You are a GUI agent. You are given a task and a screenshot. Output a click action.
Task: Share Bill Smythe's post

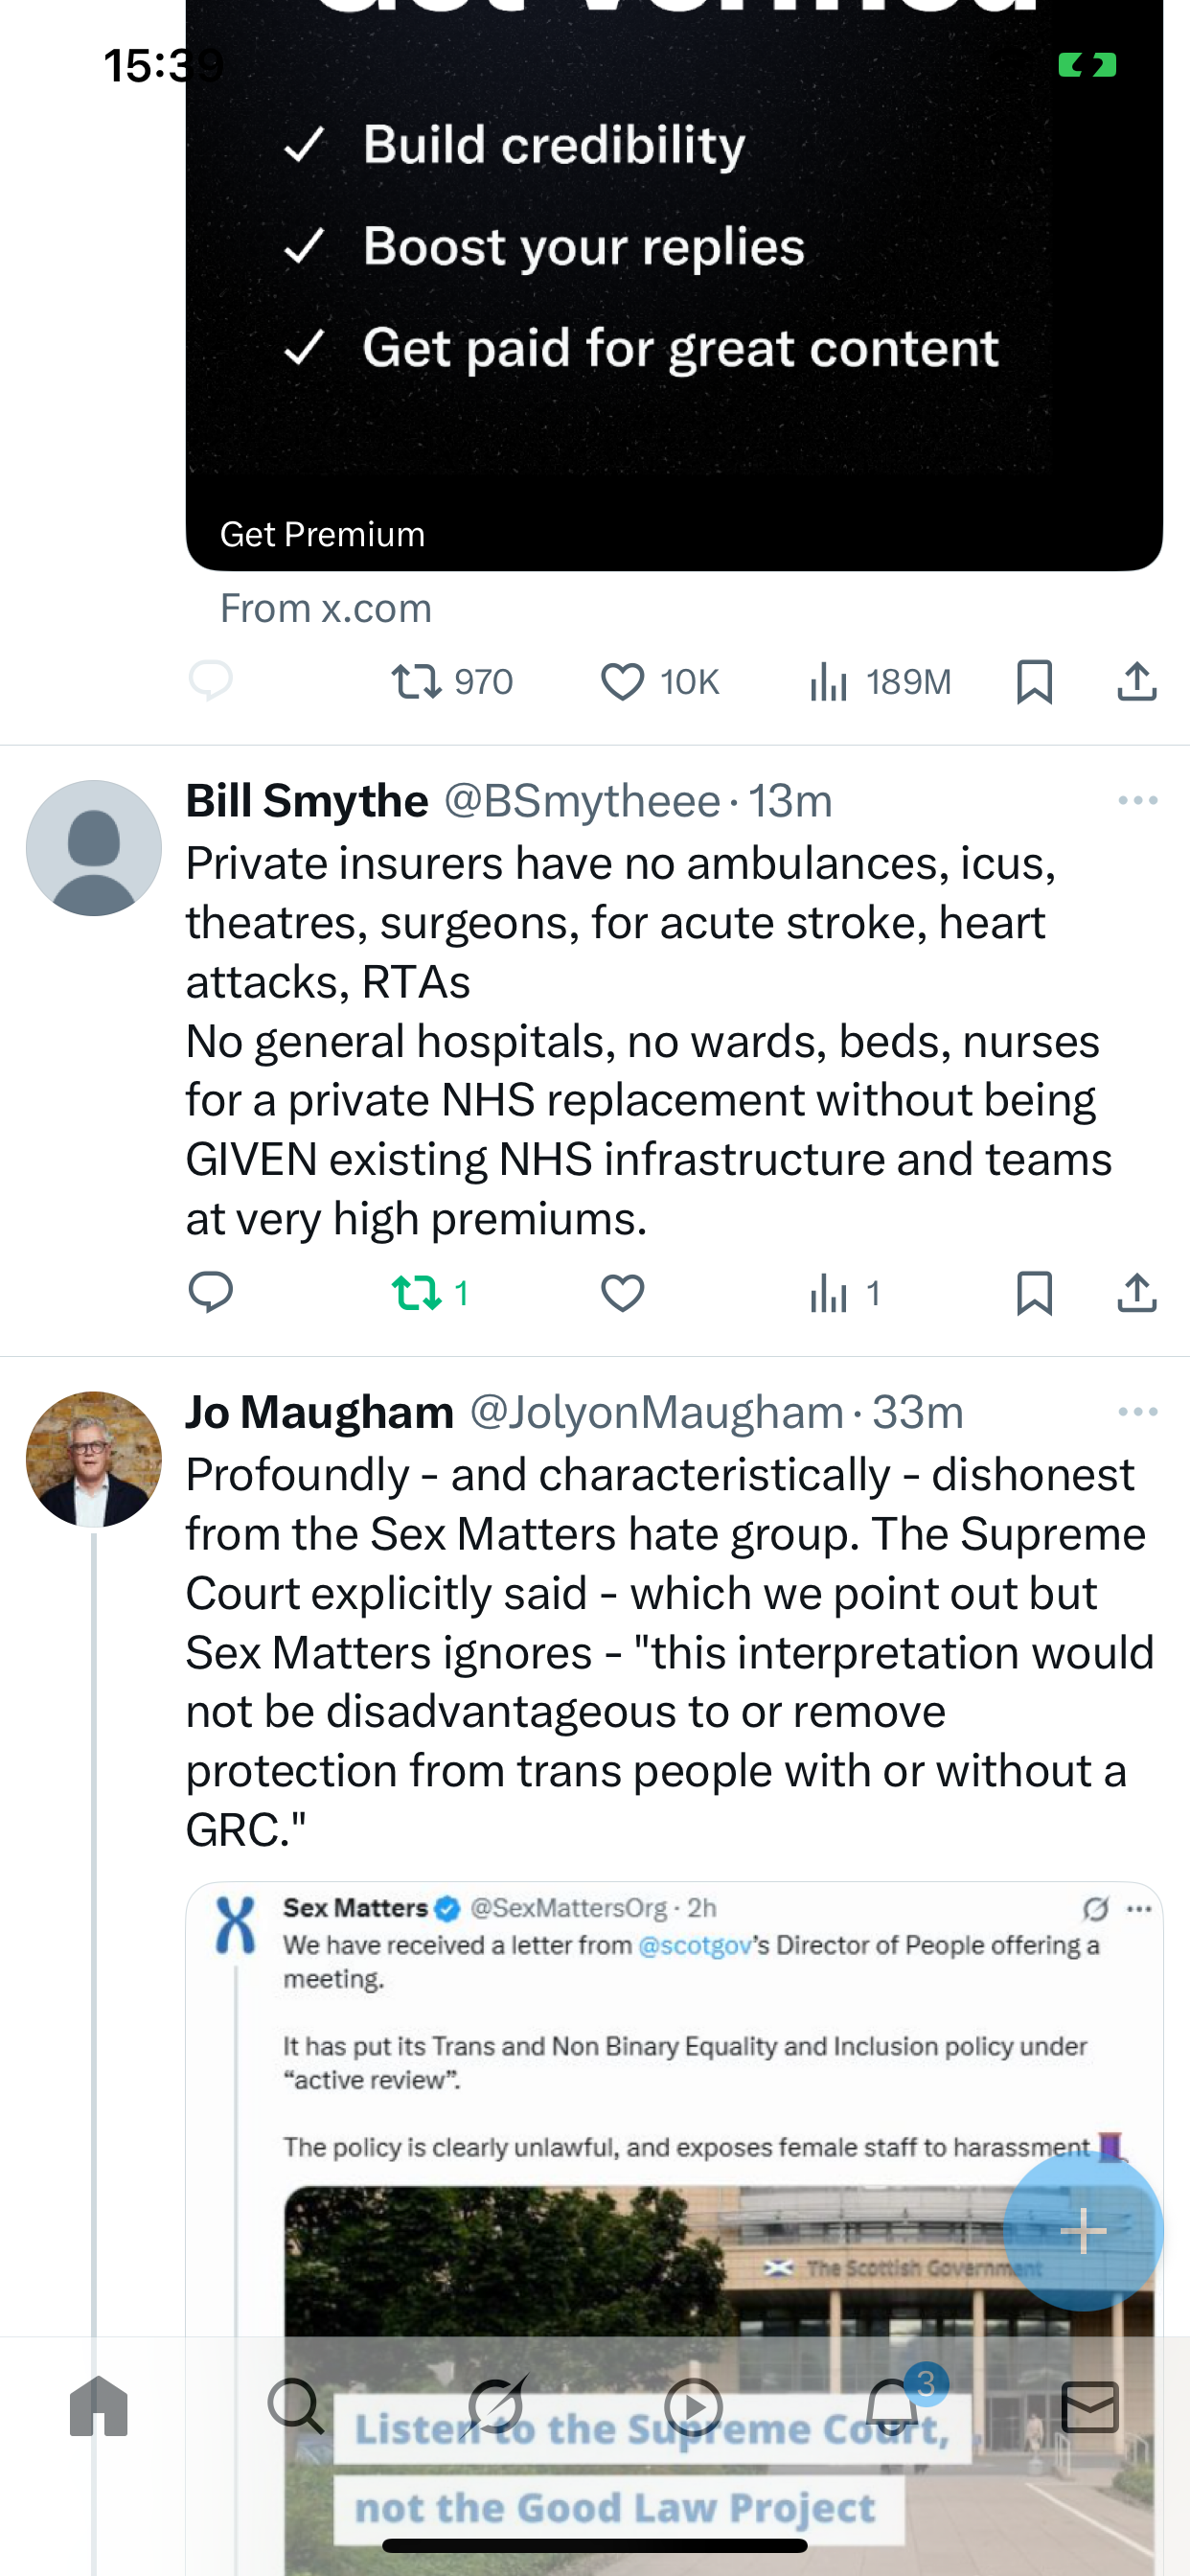click(x=1137, y=1292)
